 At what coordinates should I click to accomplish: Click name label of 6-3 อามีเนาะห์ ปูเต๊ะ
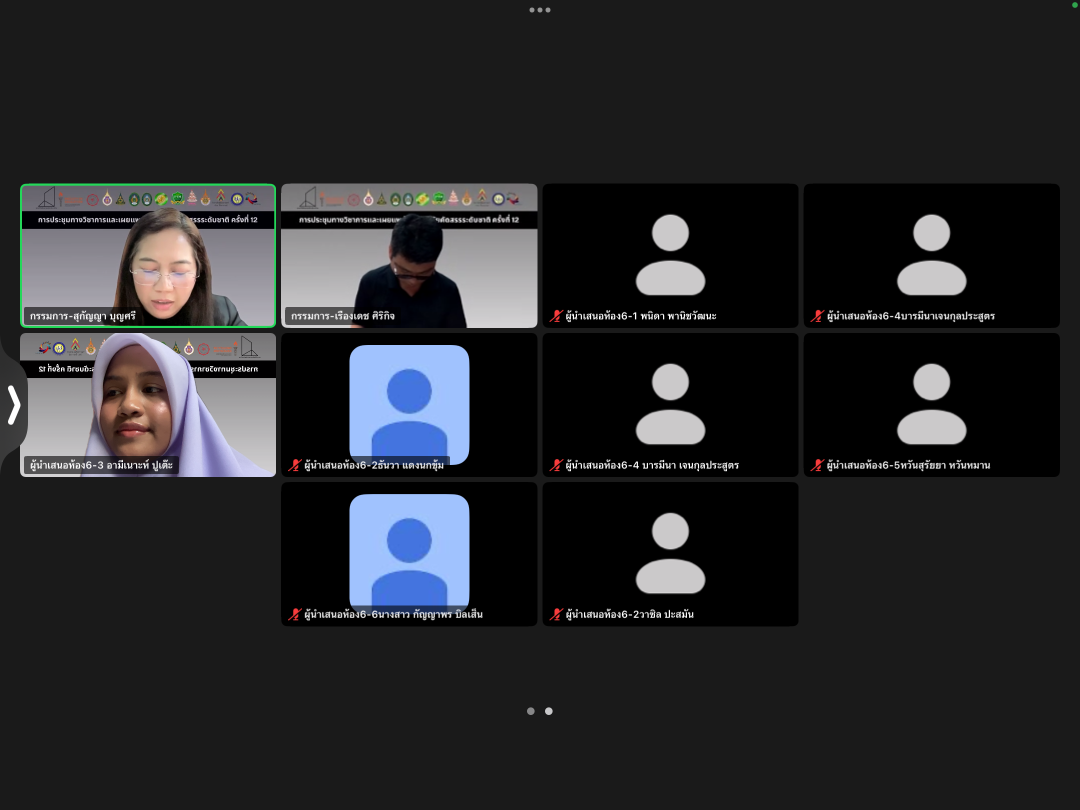101,465
